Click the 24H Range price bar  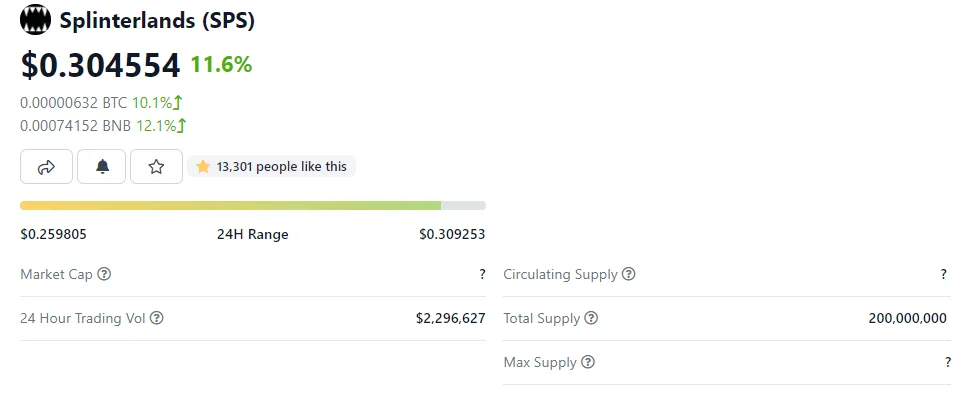click(x=252, y=205)
